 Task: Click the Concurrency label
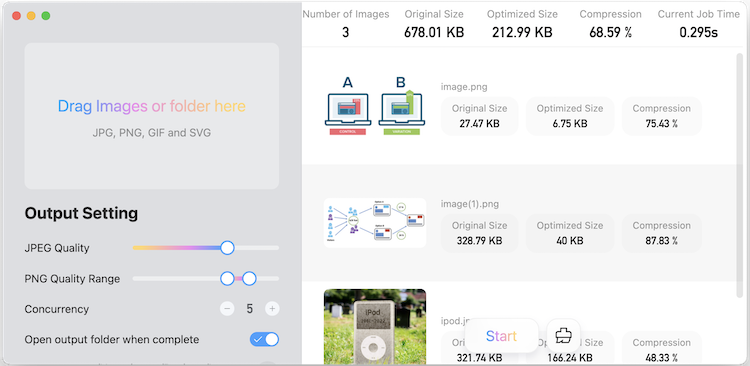click(57, 309)
